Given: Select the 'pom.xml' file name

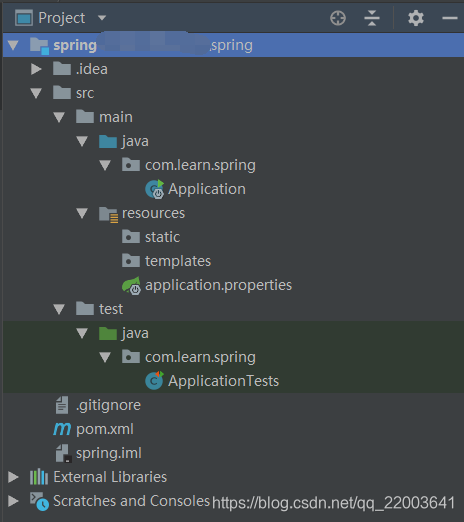Looking at the screenshot, I should [x=105, y=429].
